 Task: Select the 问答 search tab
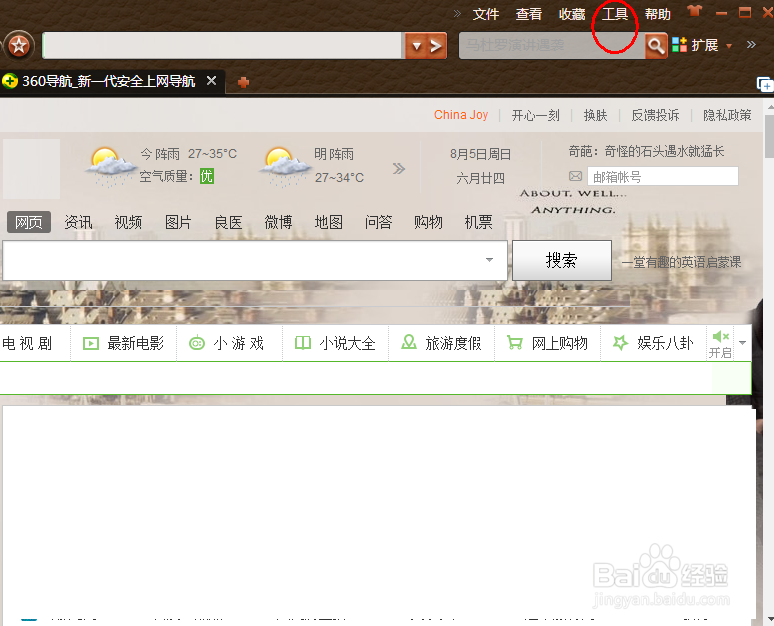pos(378,222)
